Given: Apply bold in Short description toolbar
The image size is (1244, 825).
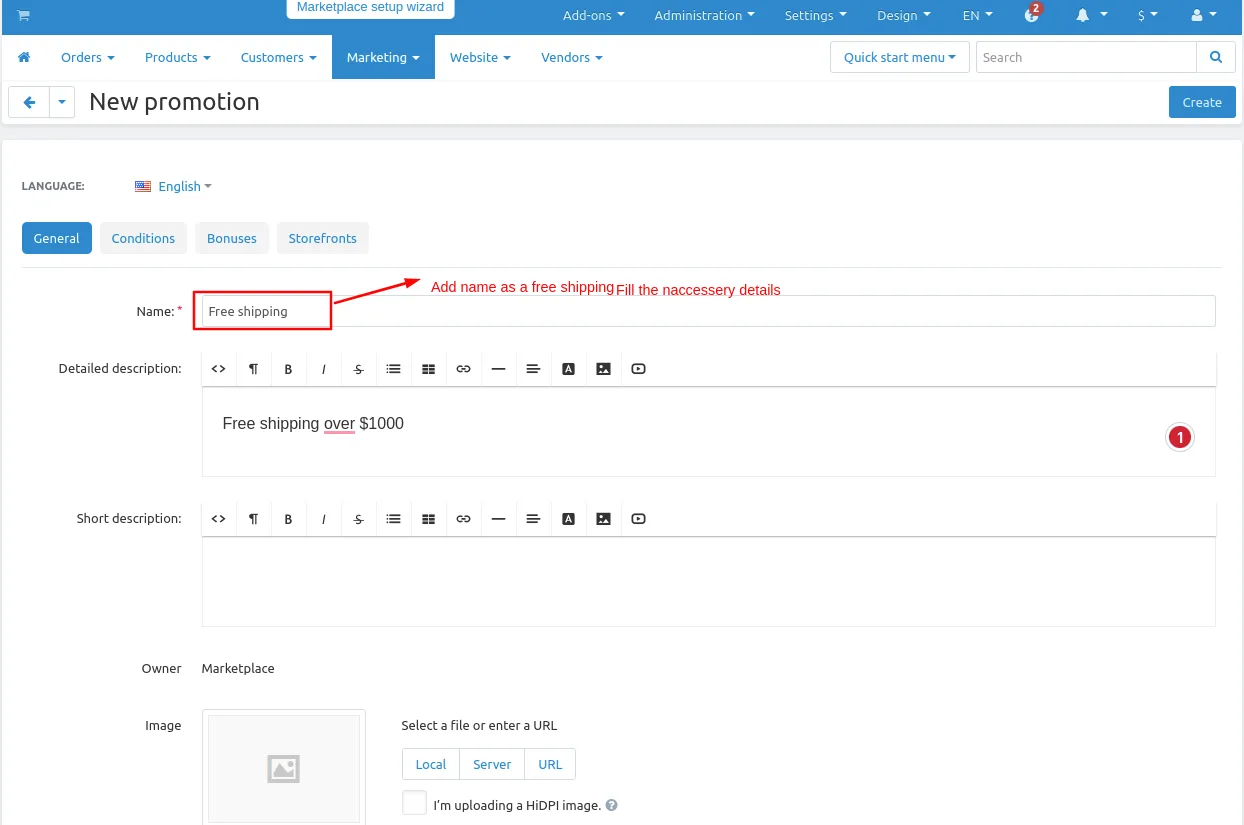Looking at the screenshot, I should [289, 519].
